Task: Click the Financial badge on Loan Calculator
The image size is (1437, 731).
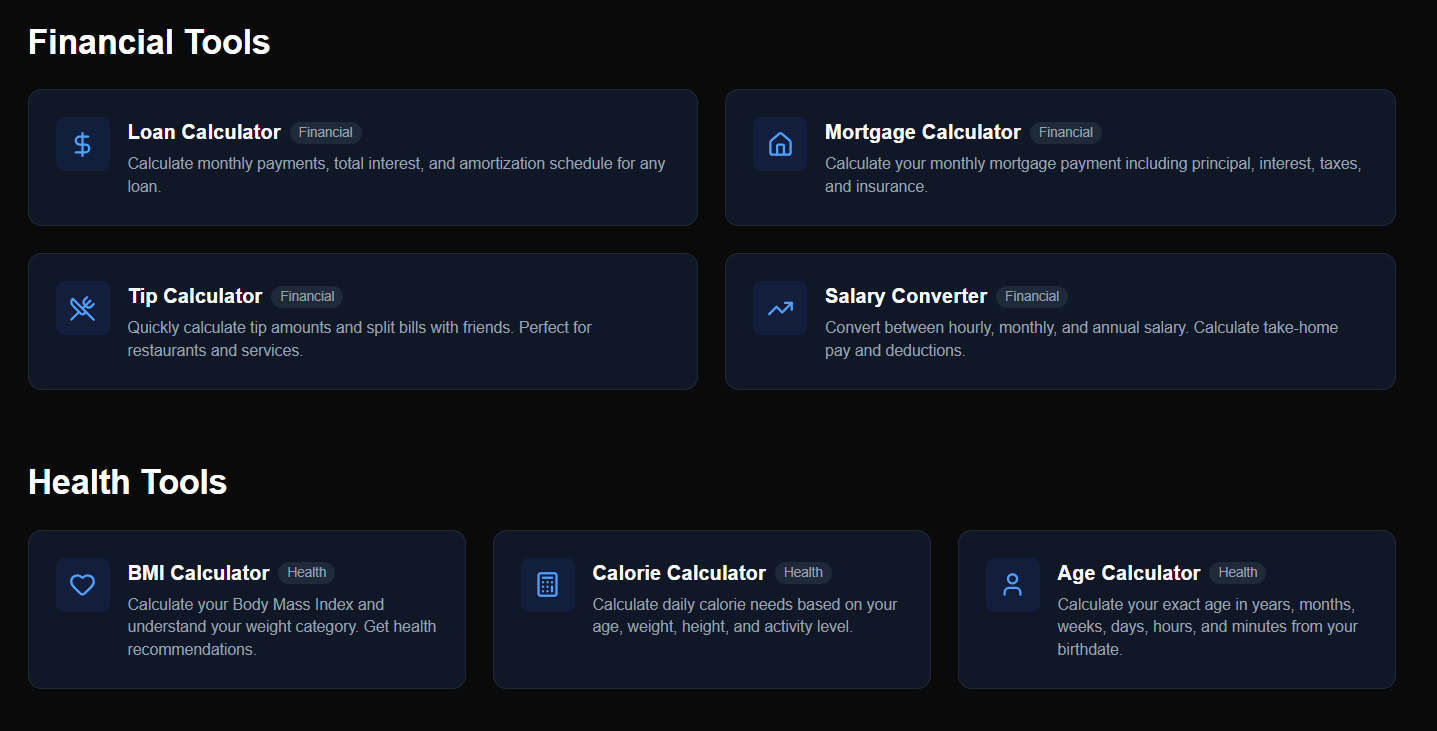Action: 326,132
